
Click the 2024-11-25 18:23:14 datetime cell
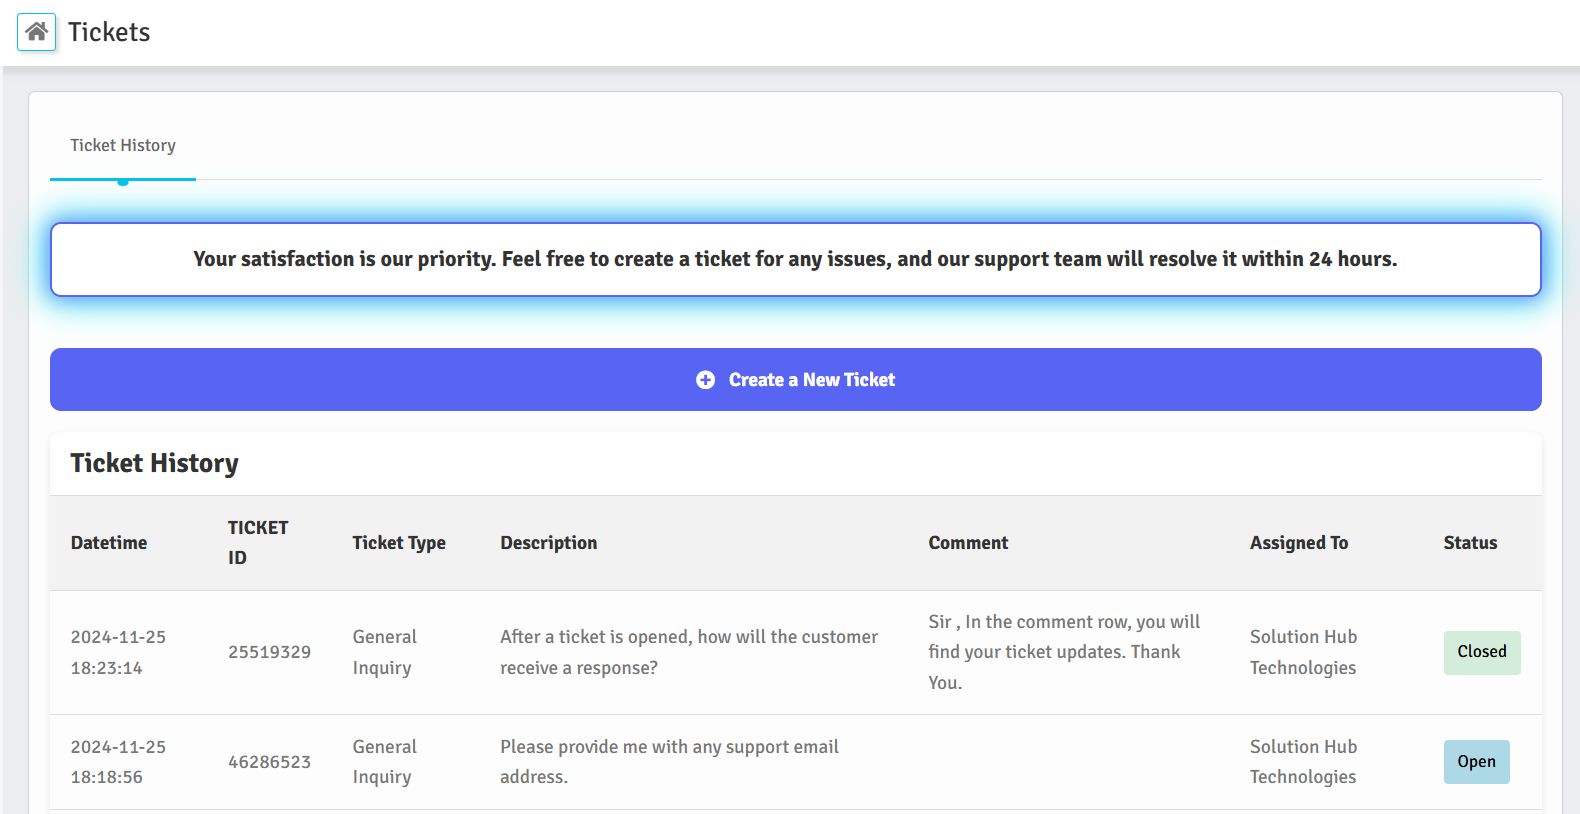(118, 652)
